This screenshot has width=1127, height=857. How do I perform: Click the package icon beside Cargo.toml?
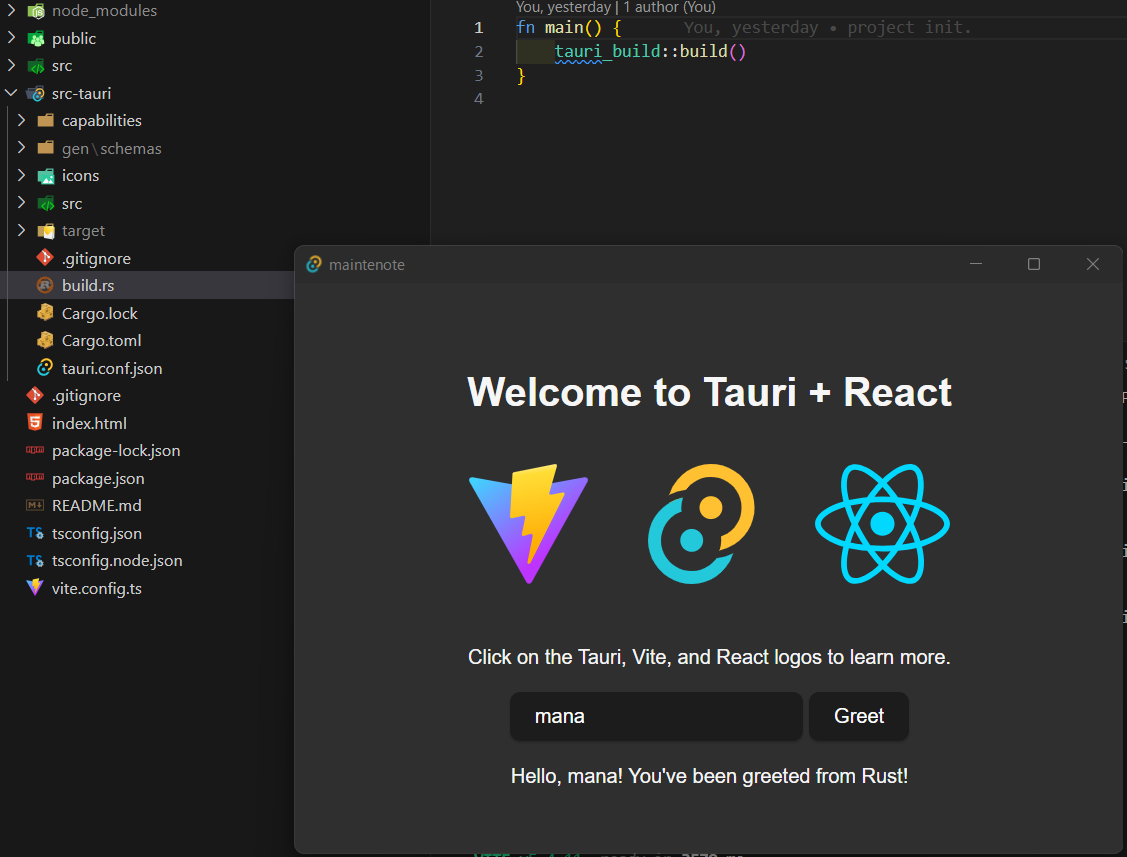coord(45,340)
